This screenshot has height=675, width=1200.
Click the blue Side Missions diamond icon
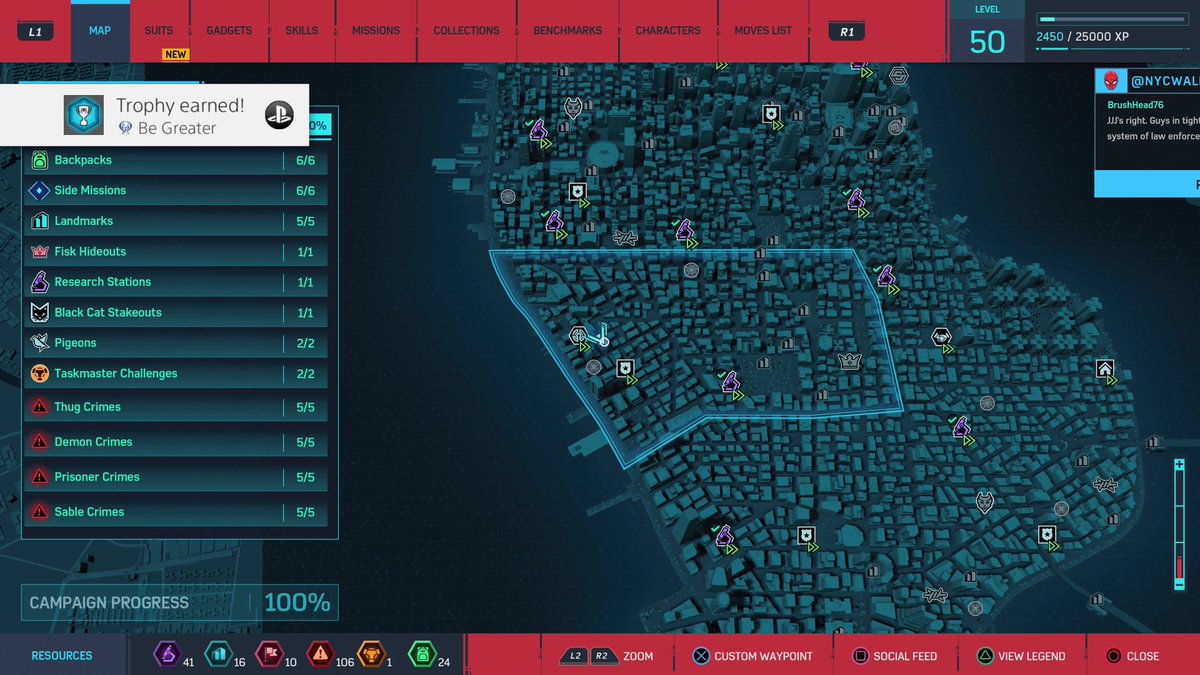(x=40, y=190)
